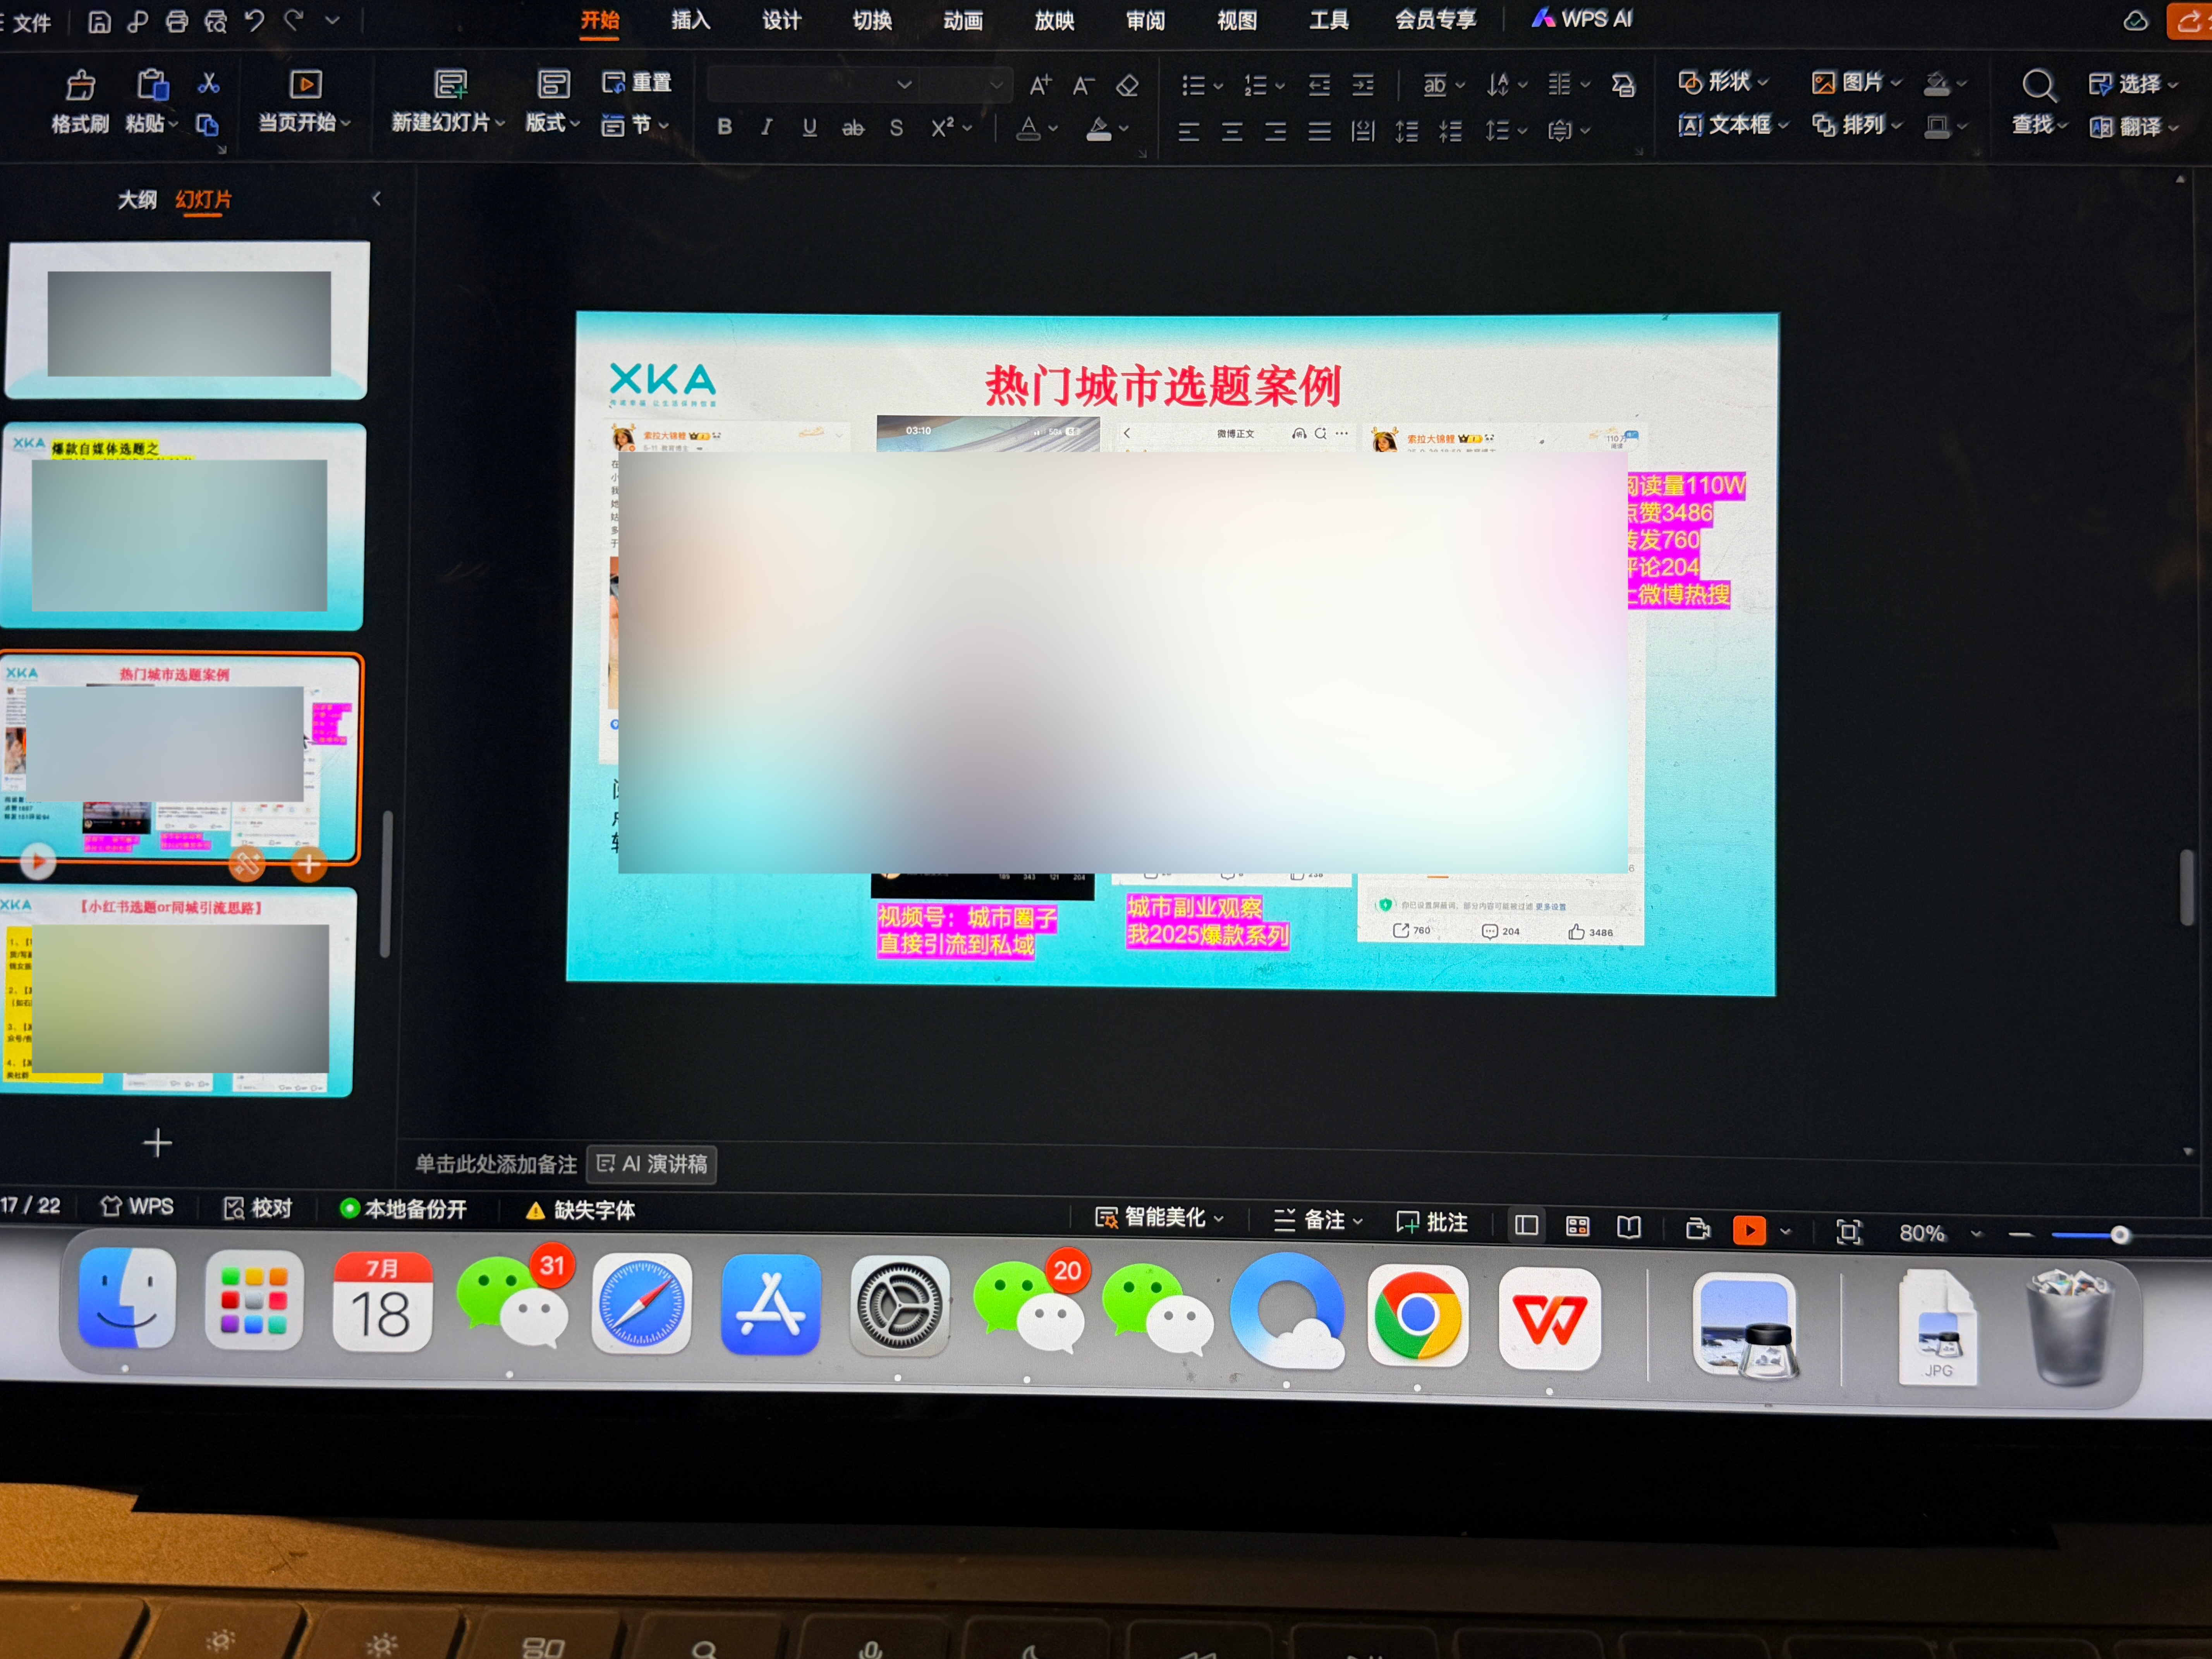Click the Undo arrow icon
Image resolution: width=2212 pixels, height=1659 pixels.
255,20
